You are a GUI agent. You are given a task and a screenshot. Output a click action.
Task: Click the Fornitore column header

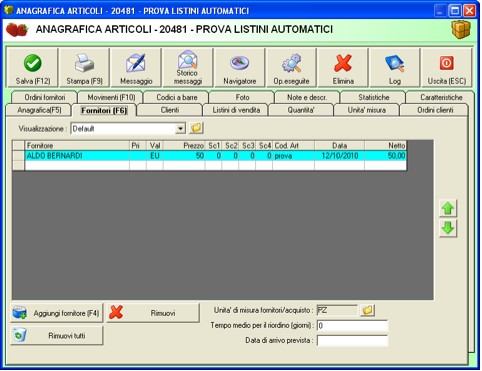(x=77, y=146)
